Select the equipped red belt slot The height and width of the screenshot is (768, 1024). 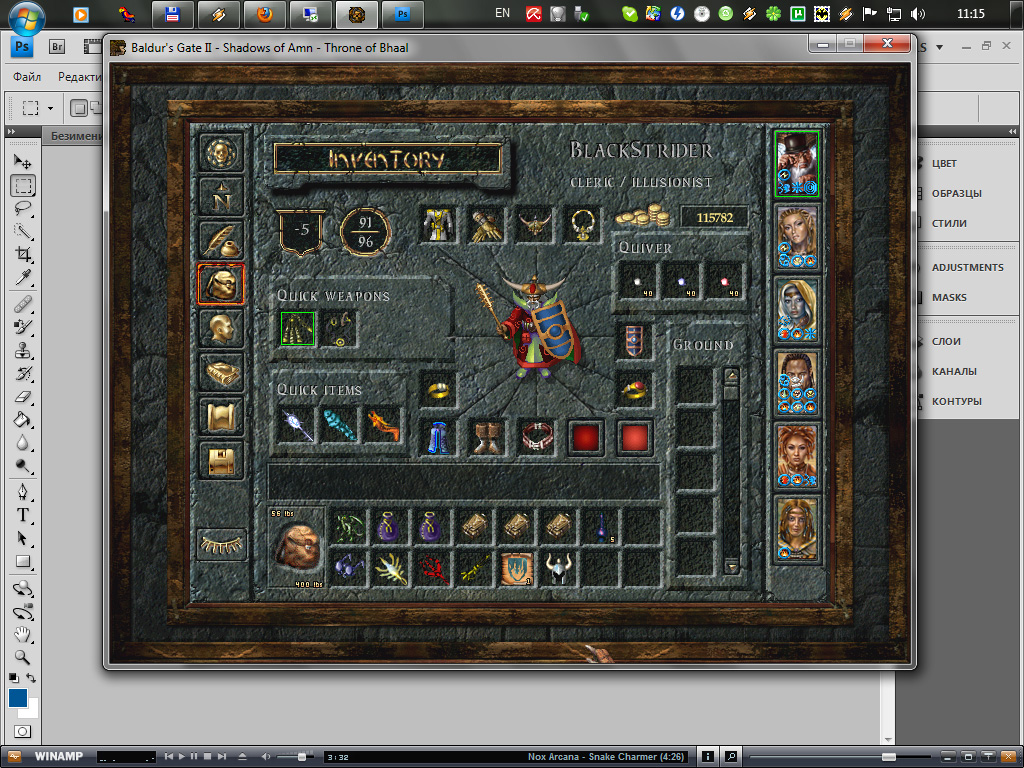536,438
